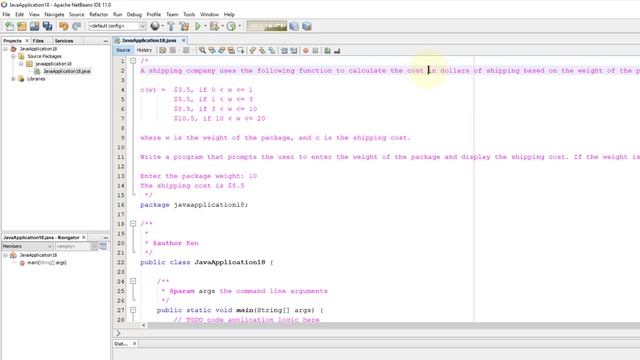Open the Members dropdown in Navigator
640x360 pixels.
point(27,246)
